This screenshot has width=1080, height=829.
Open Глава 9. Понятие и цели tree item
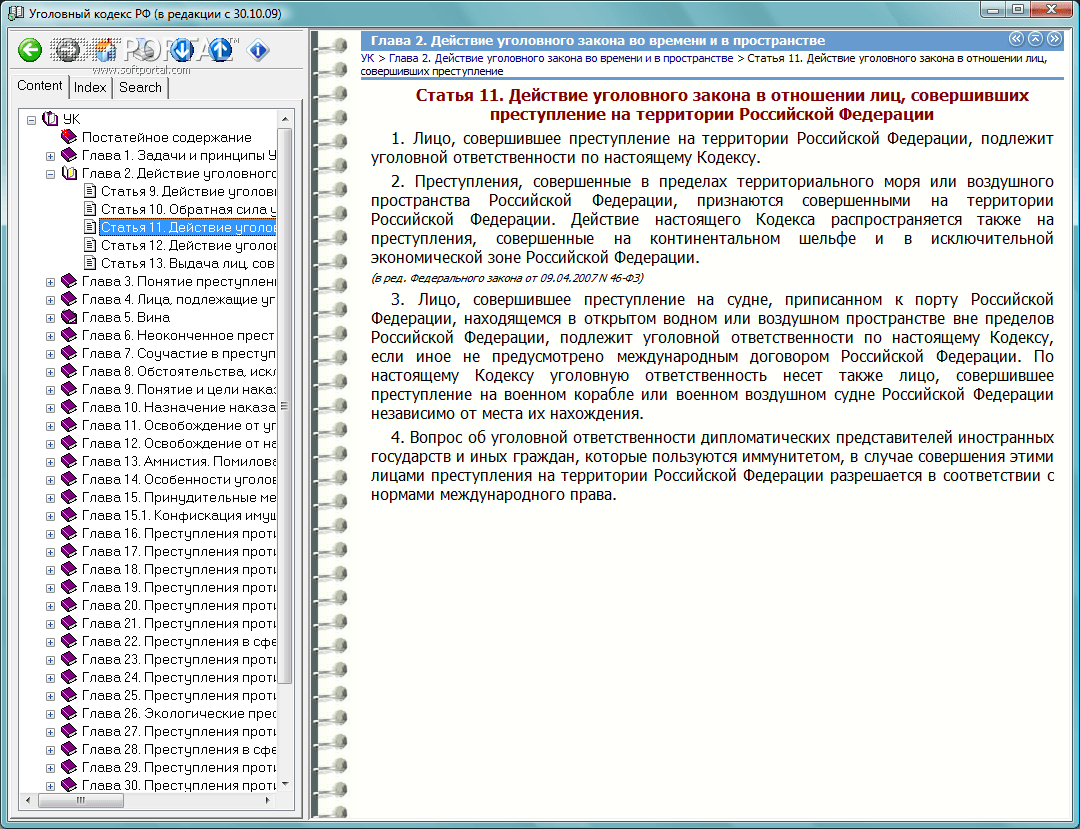point(178,389)
